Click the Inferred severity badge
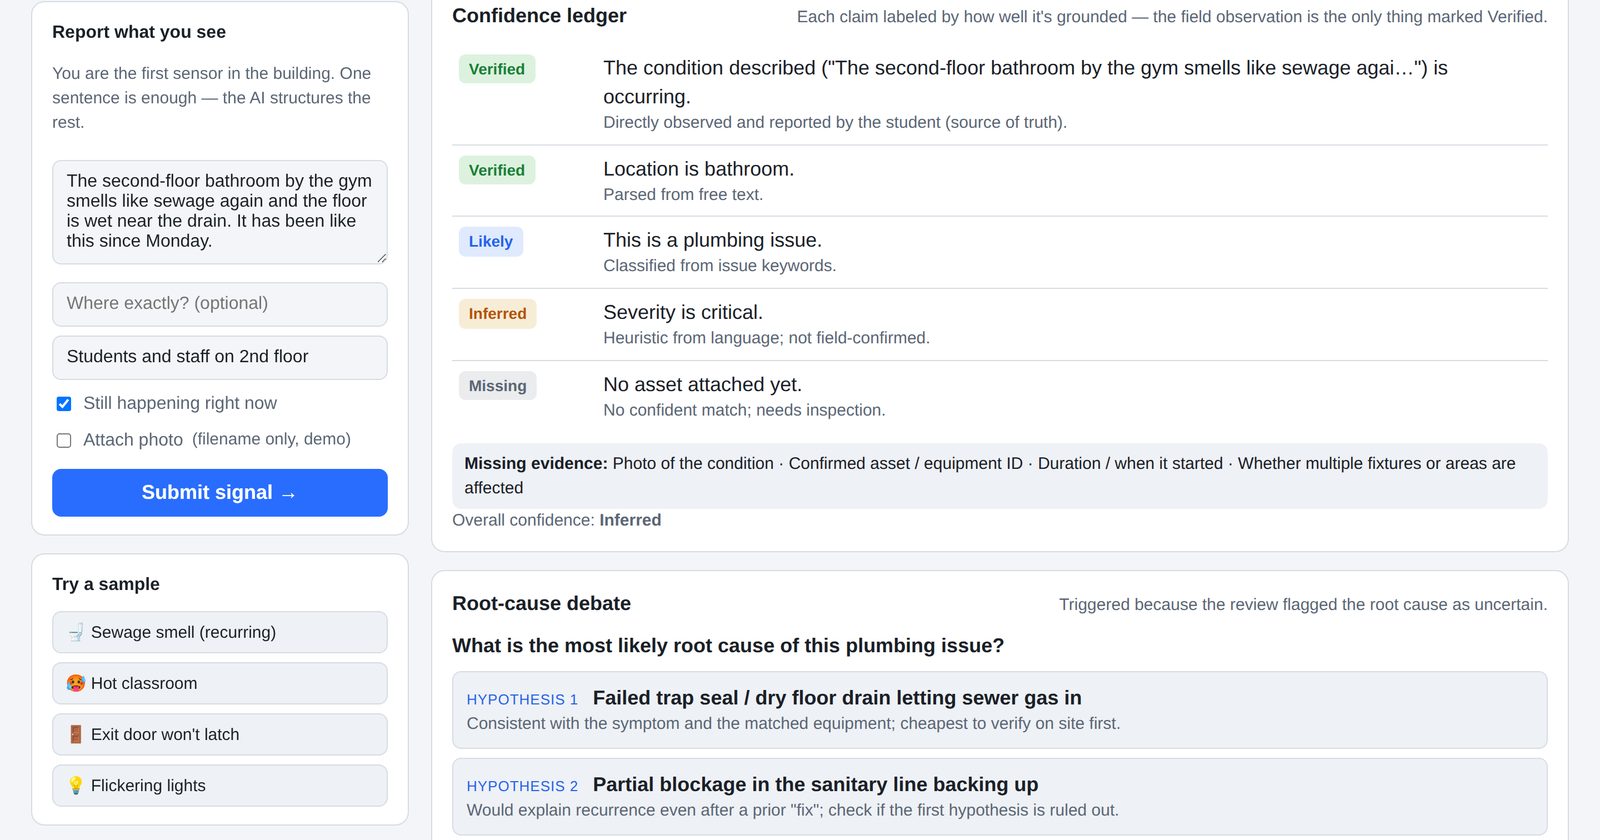 click(x=497, y=314)
